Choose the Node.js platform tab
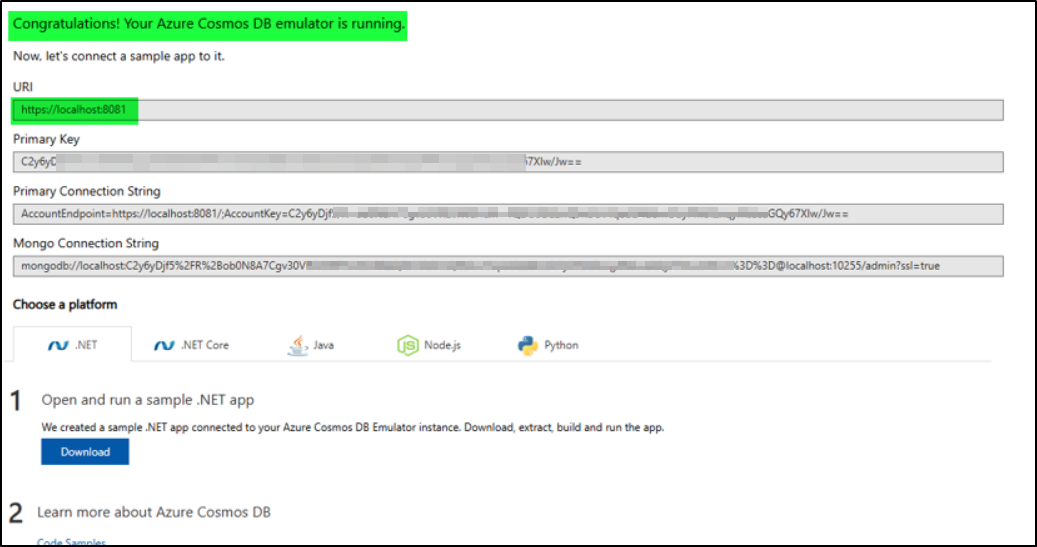 [x=429, y=345]
